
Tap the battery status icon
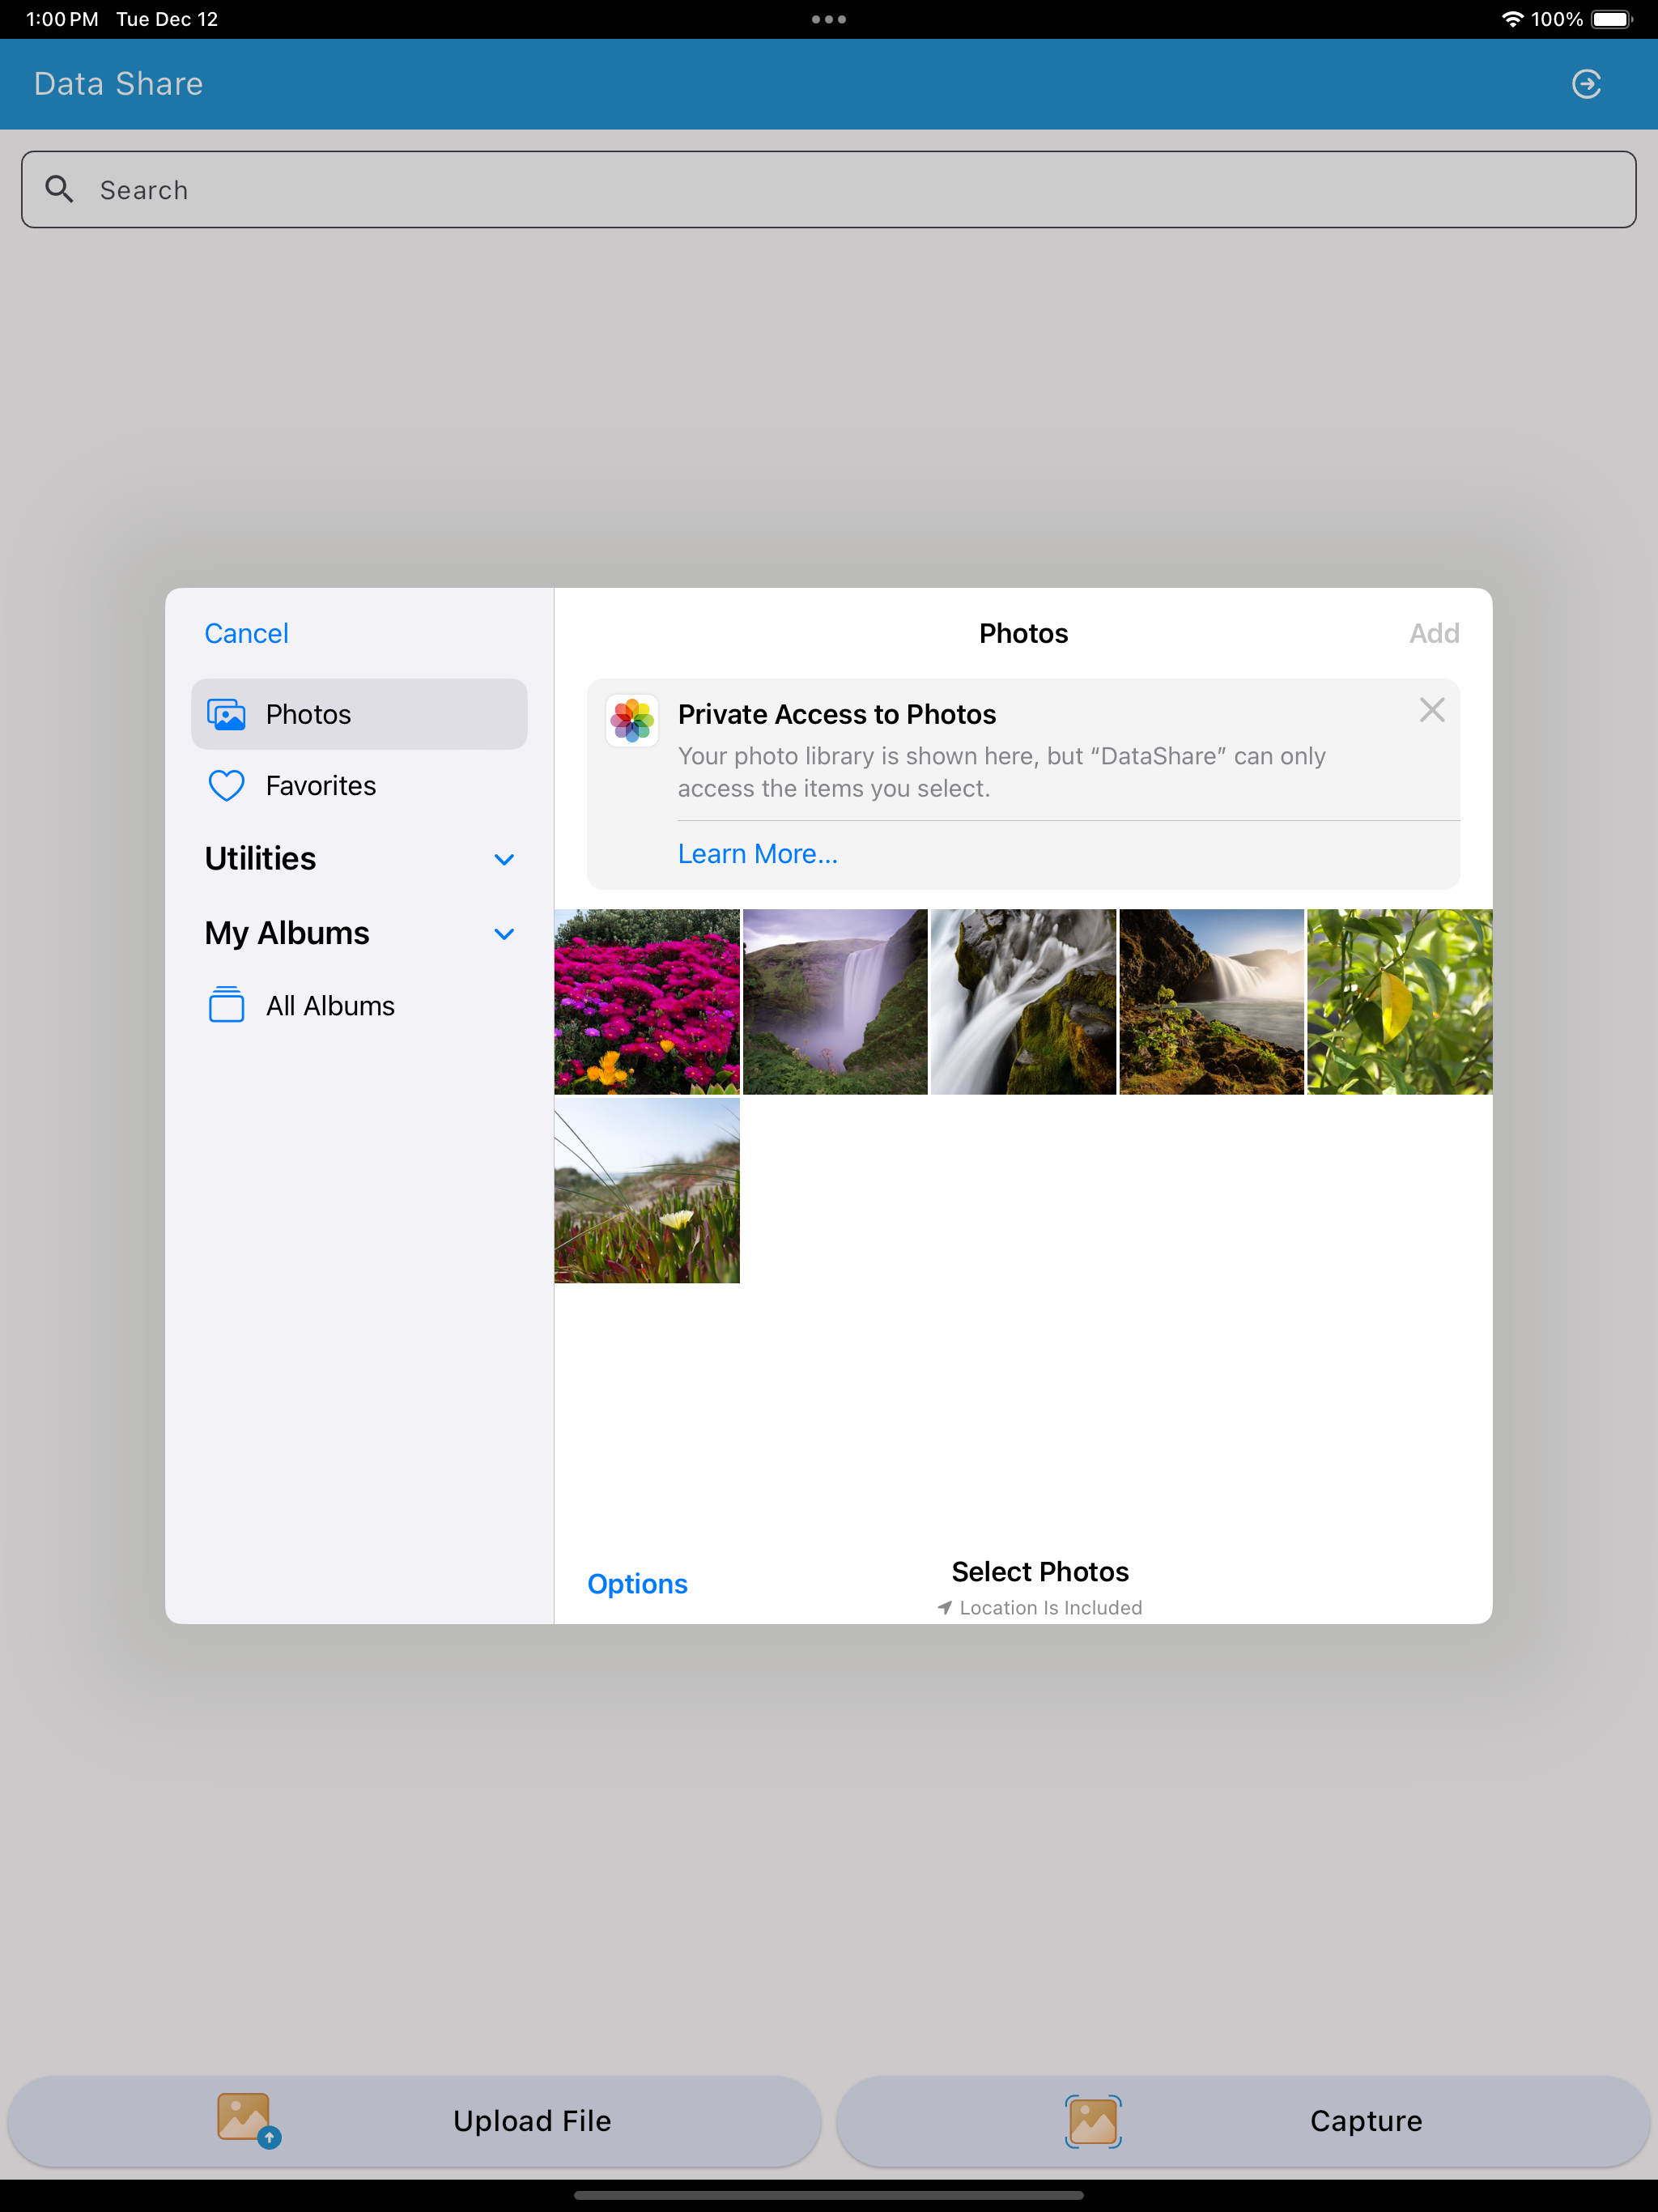1611,19
